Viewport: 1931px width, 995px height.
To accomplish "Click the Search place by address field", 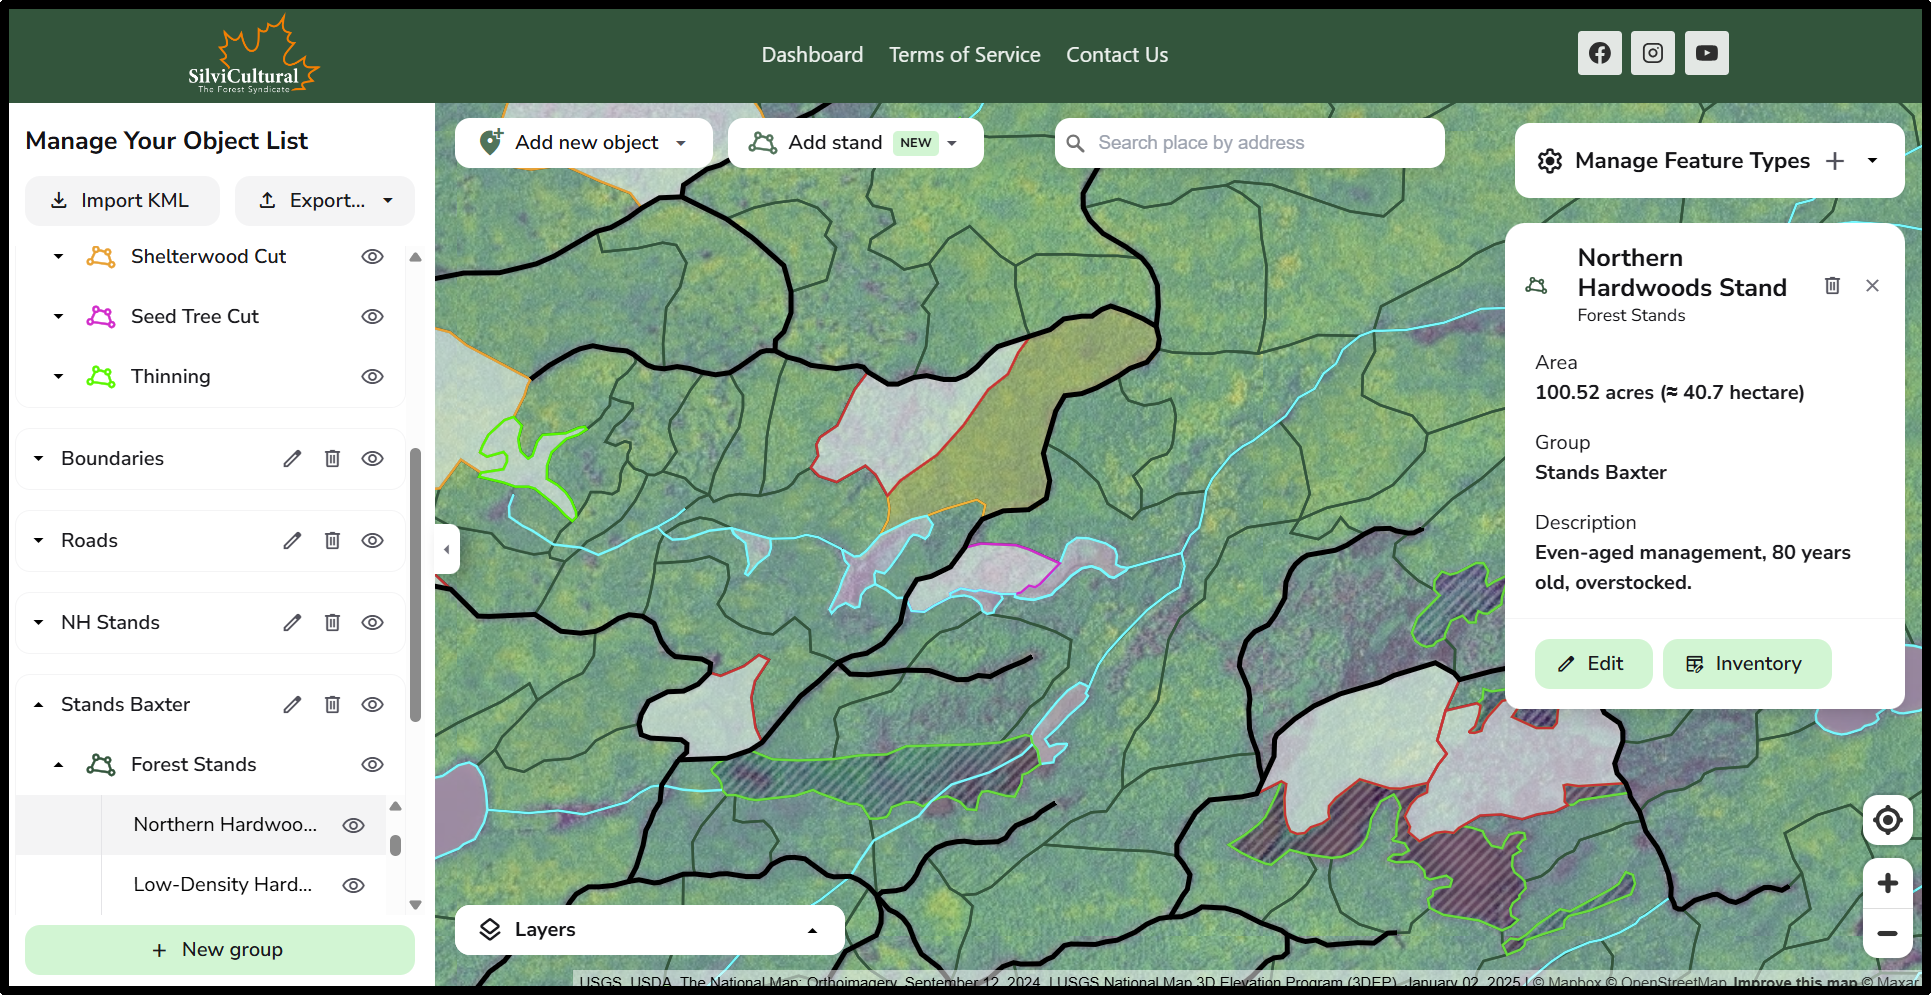I will [1248, 142].
